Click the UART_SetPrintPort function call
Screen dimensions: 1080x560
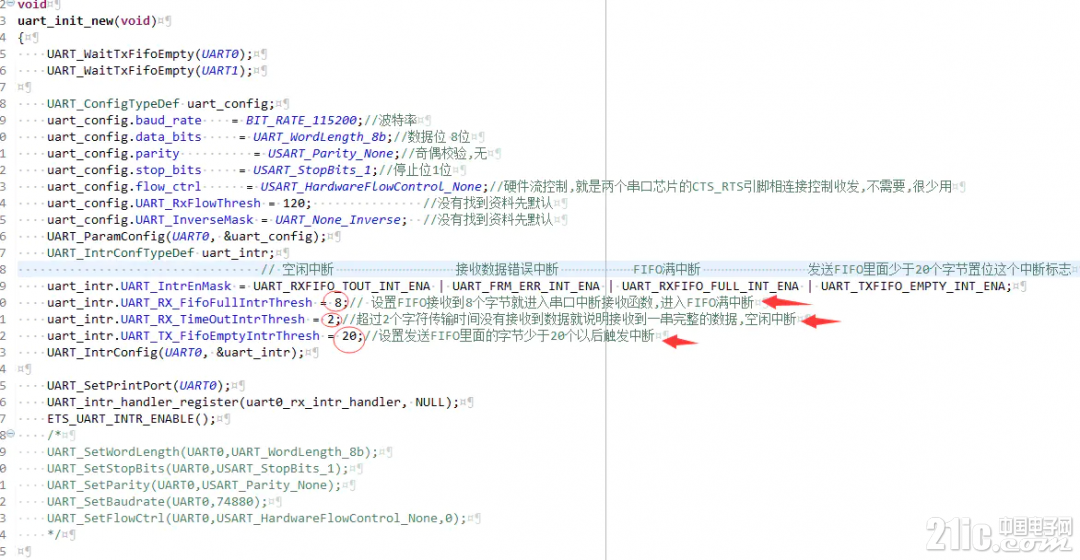(110, 384)
